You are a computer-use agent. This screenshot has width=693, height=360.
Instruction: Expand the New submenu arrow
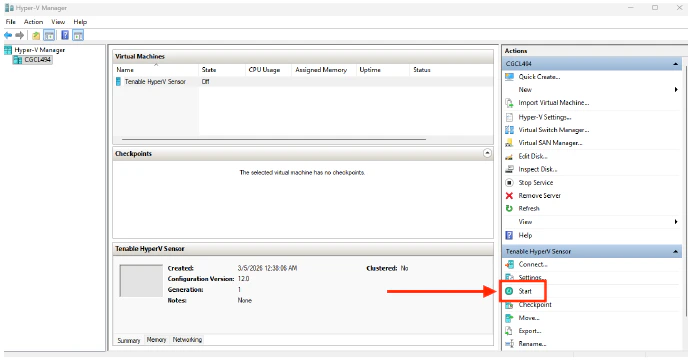(x=676, y=90)
